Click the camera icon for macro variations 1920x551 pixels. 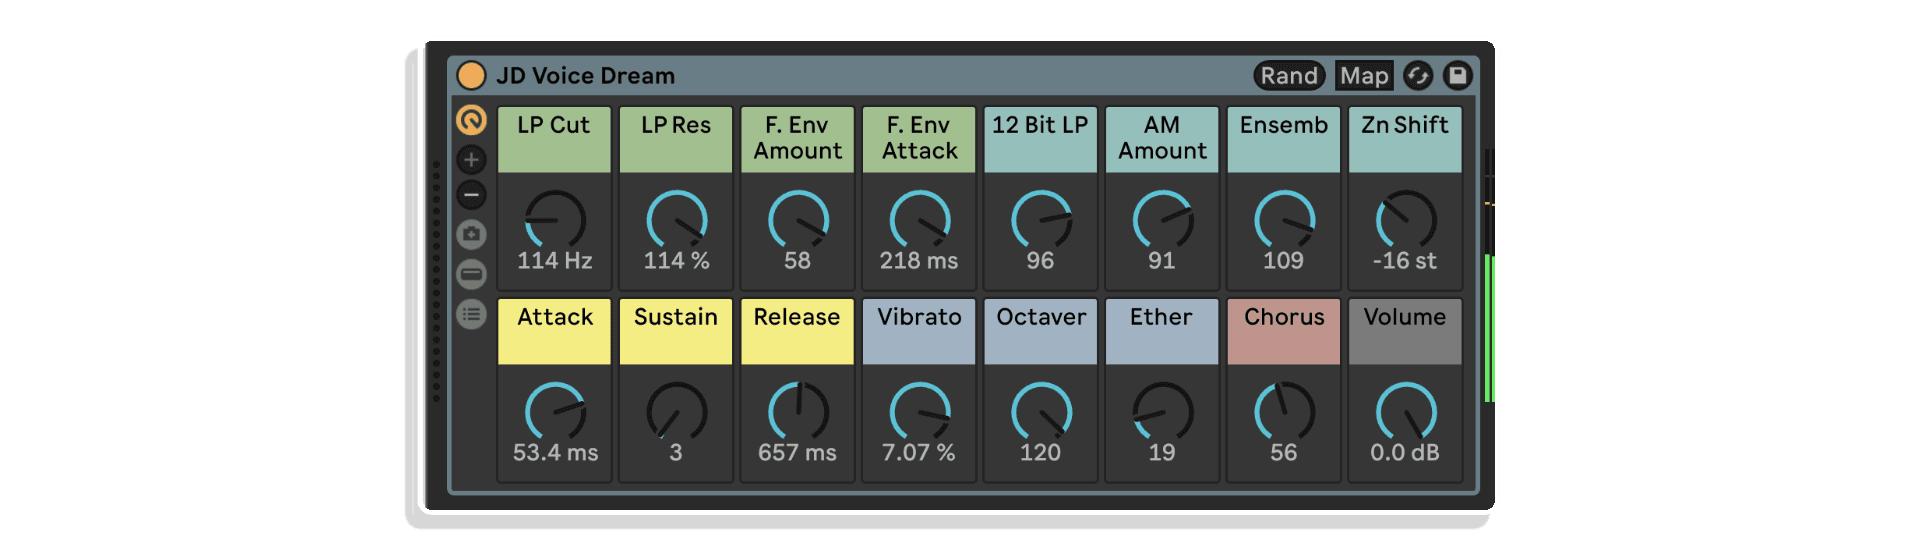pyautogui.click(x=471, y=235)
